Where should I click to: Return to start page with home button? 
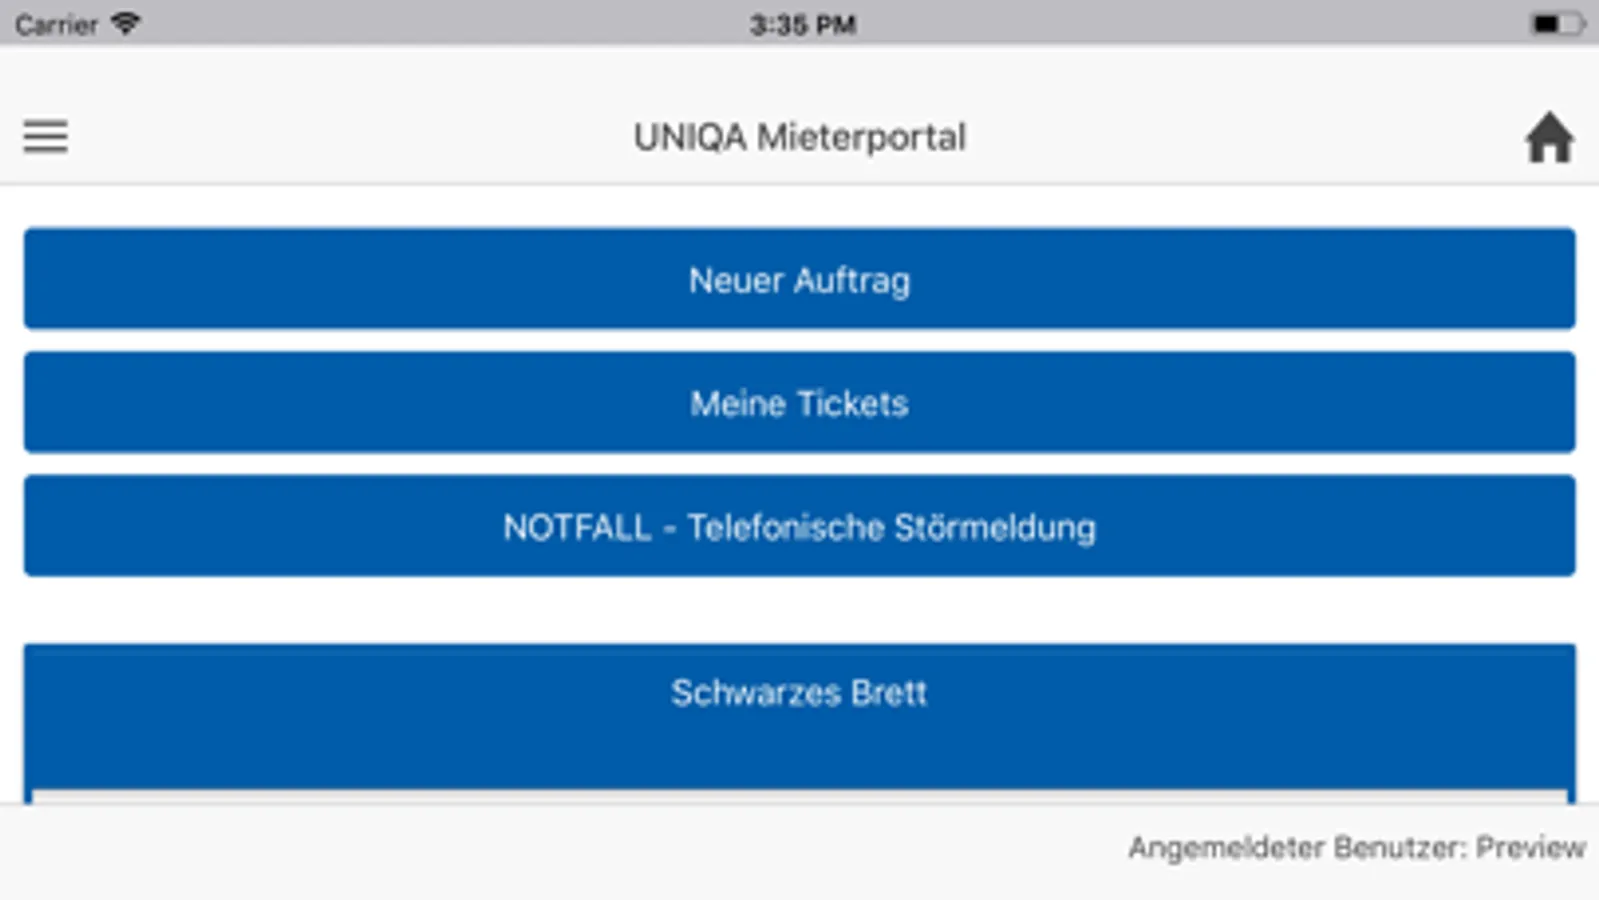1549,137
